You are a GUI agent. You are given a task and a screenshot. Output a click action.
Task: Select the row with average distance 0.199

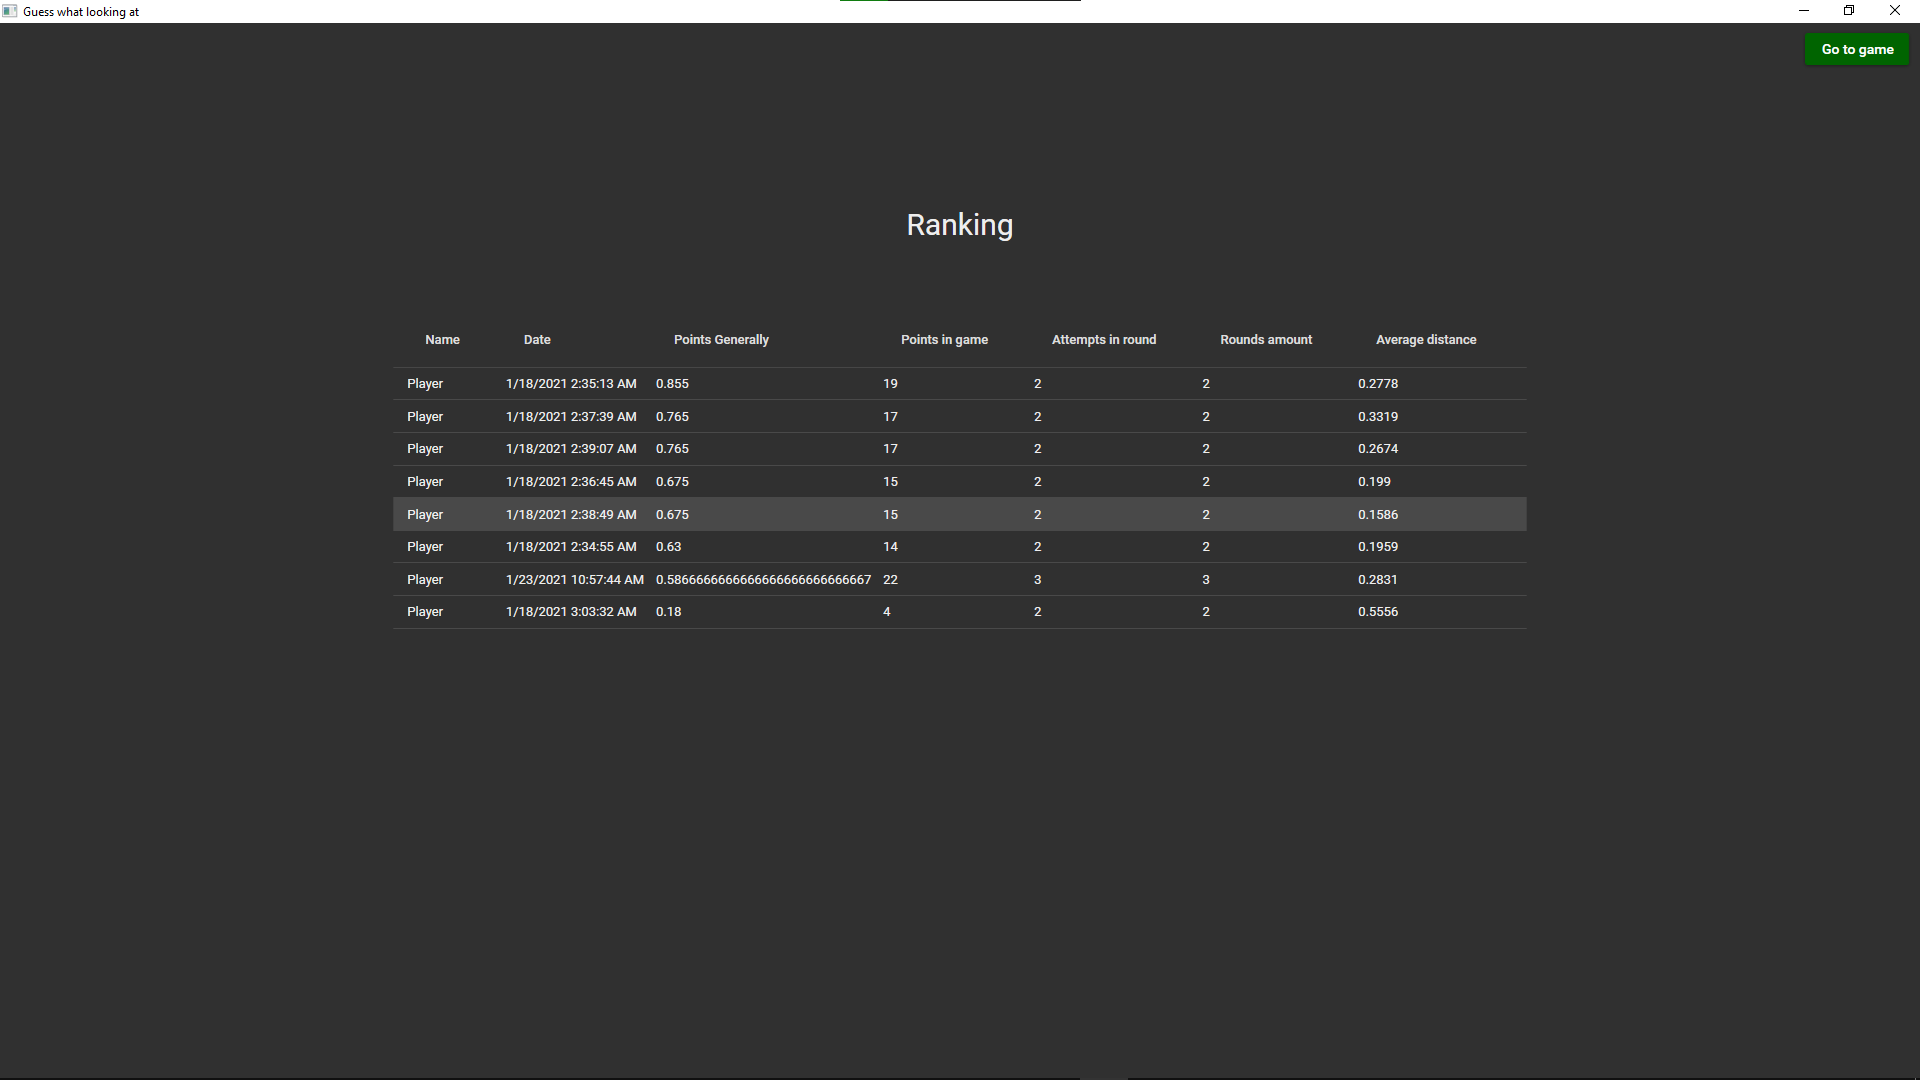tap(1374, 482)
